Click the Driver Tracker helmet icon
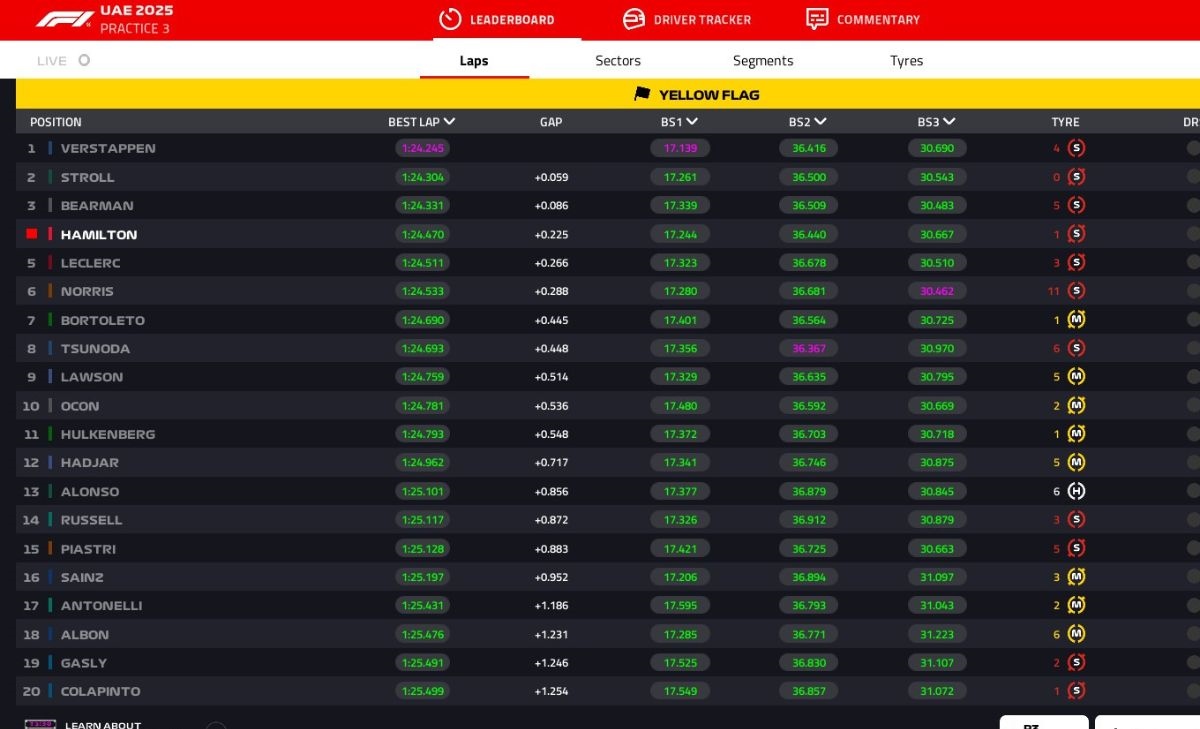Screen dimensions: 1200x729 point(634,19)
